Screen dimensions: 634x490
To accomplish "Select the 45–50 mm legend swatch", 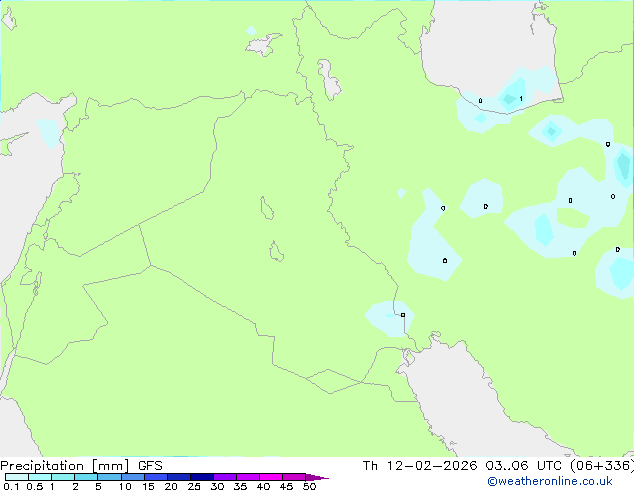I will click(x=294, y=477).
